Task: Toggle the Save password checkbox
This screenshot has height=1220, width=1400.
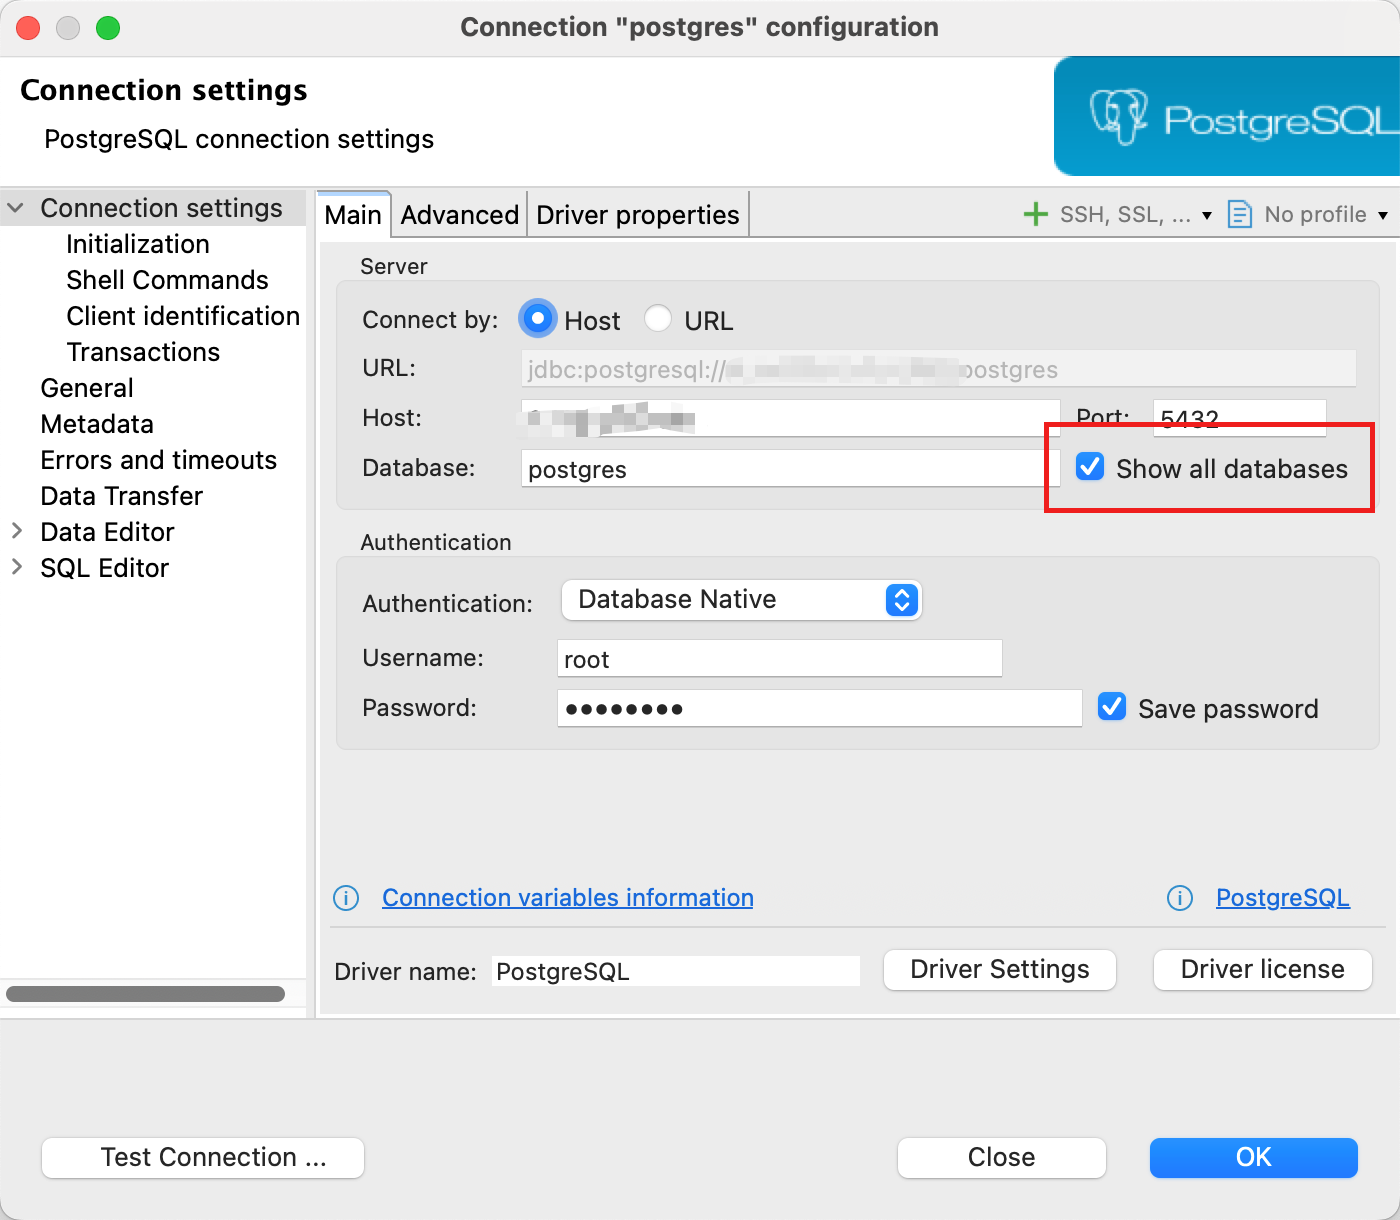Action: [1112, 707]
